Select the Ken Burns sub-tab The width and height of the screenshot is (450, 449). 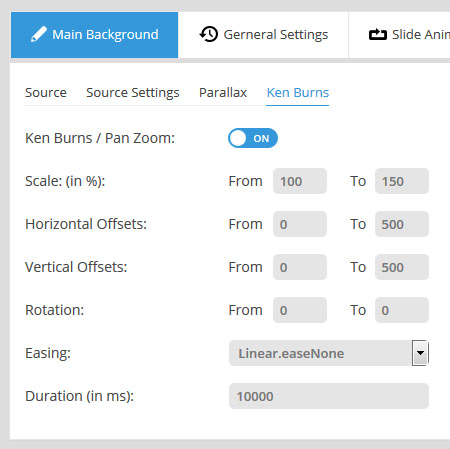pos(298,93)
